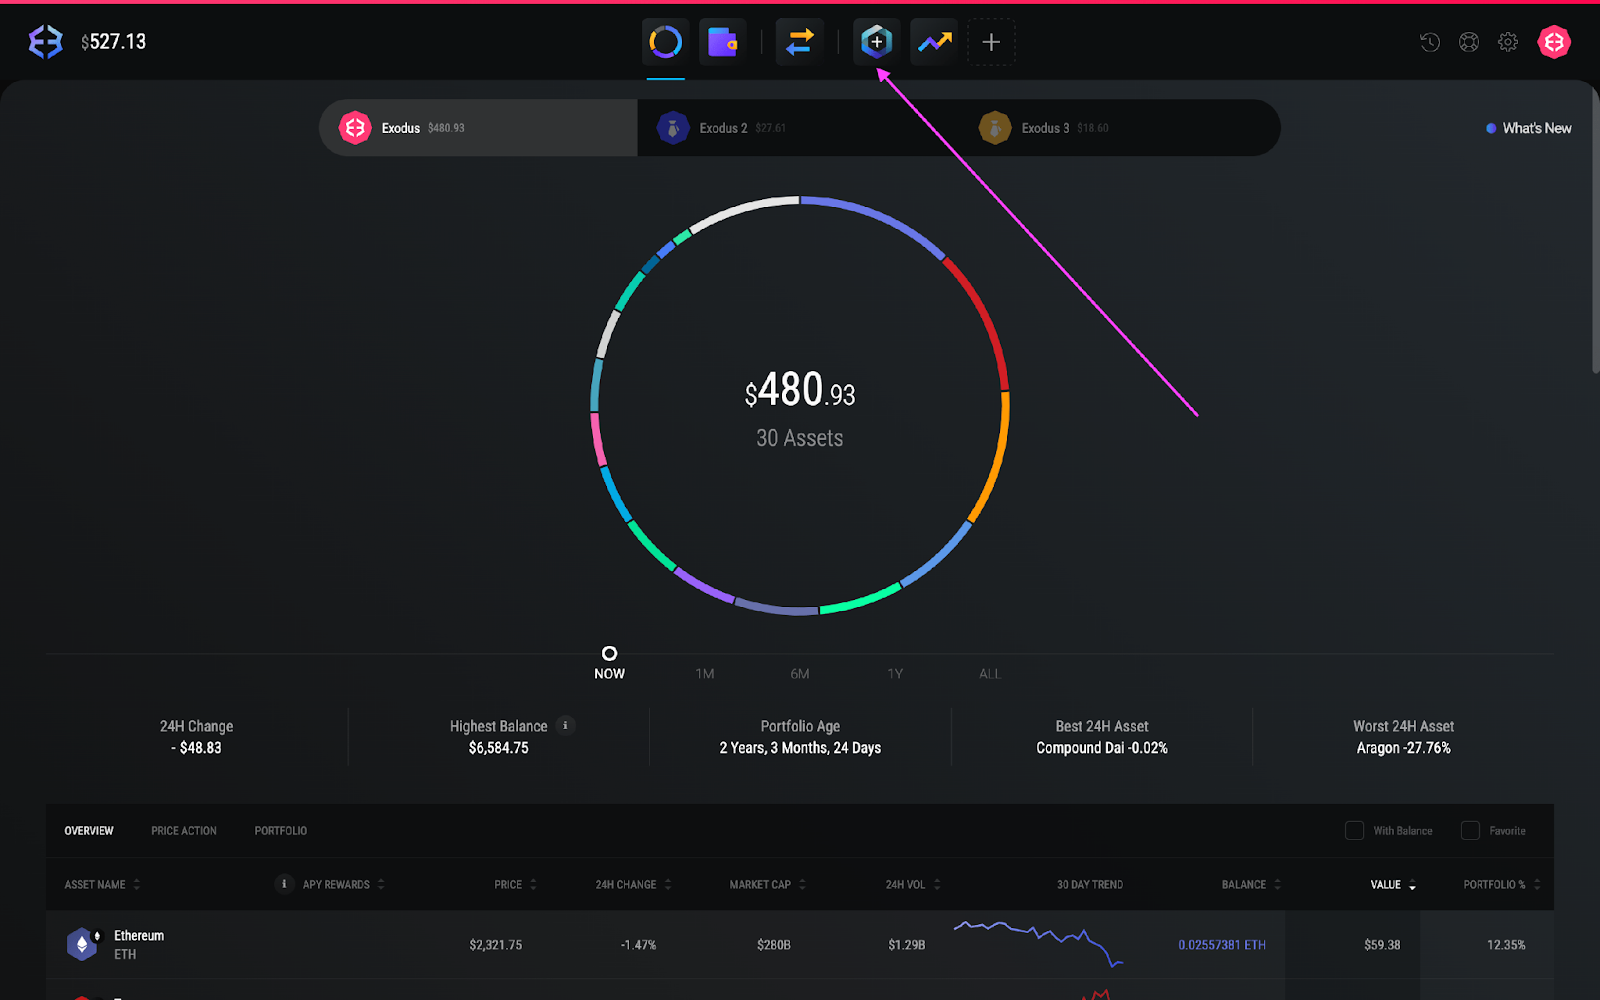Screen dimensions: 1600x1000
Task: Sort by 24H Vol column
Action: point(913,885)
